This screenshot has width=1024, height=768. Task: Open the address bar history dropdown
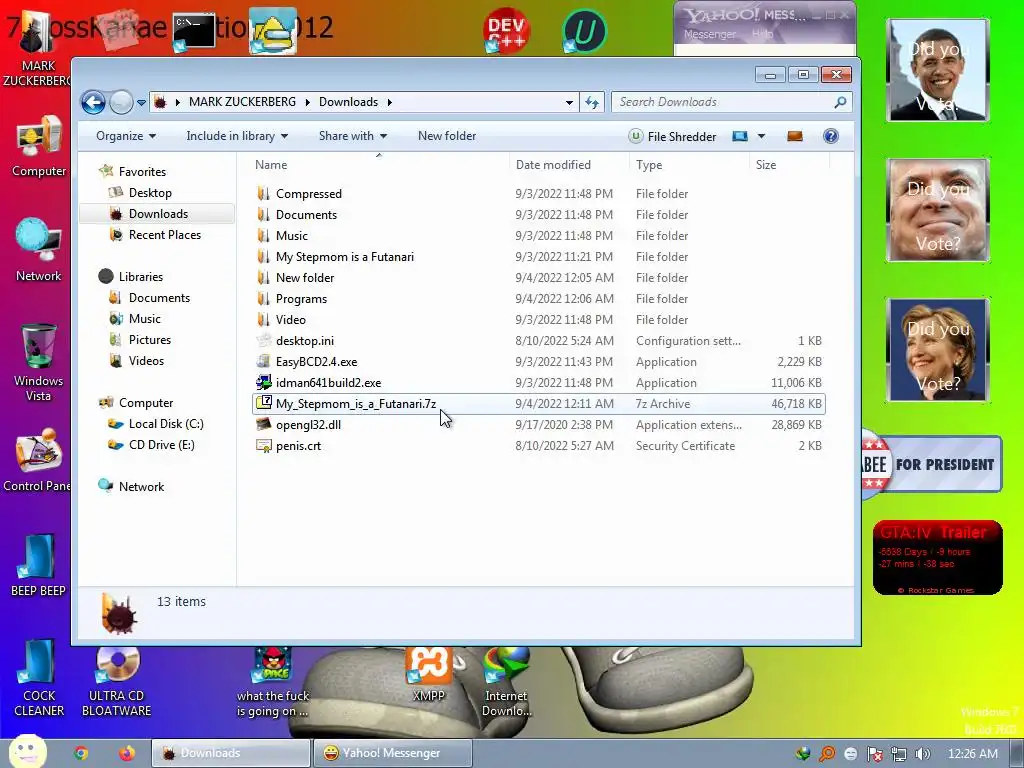click(569, 103)
